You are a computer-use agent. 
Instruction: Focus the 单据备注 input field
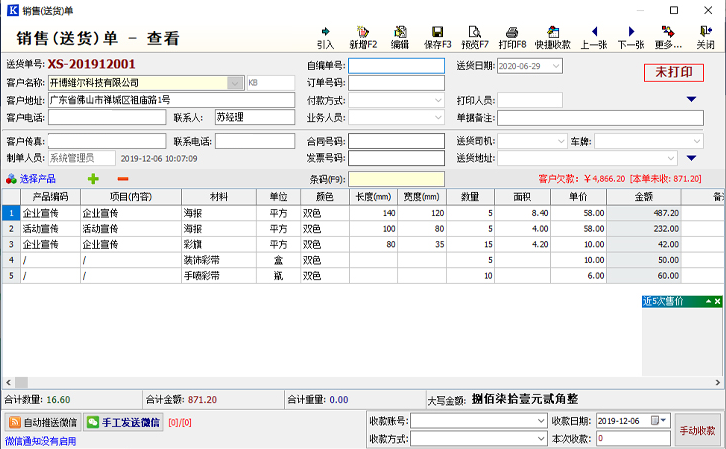tap(601, 118)
